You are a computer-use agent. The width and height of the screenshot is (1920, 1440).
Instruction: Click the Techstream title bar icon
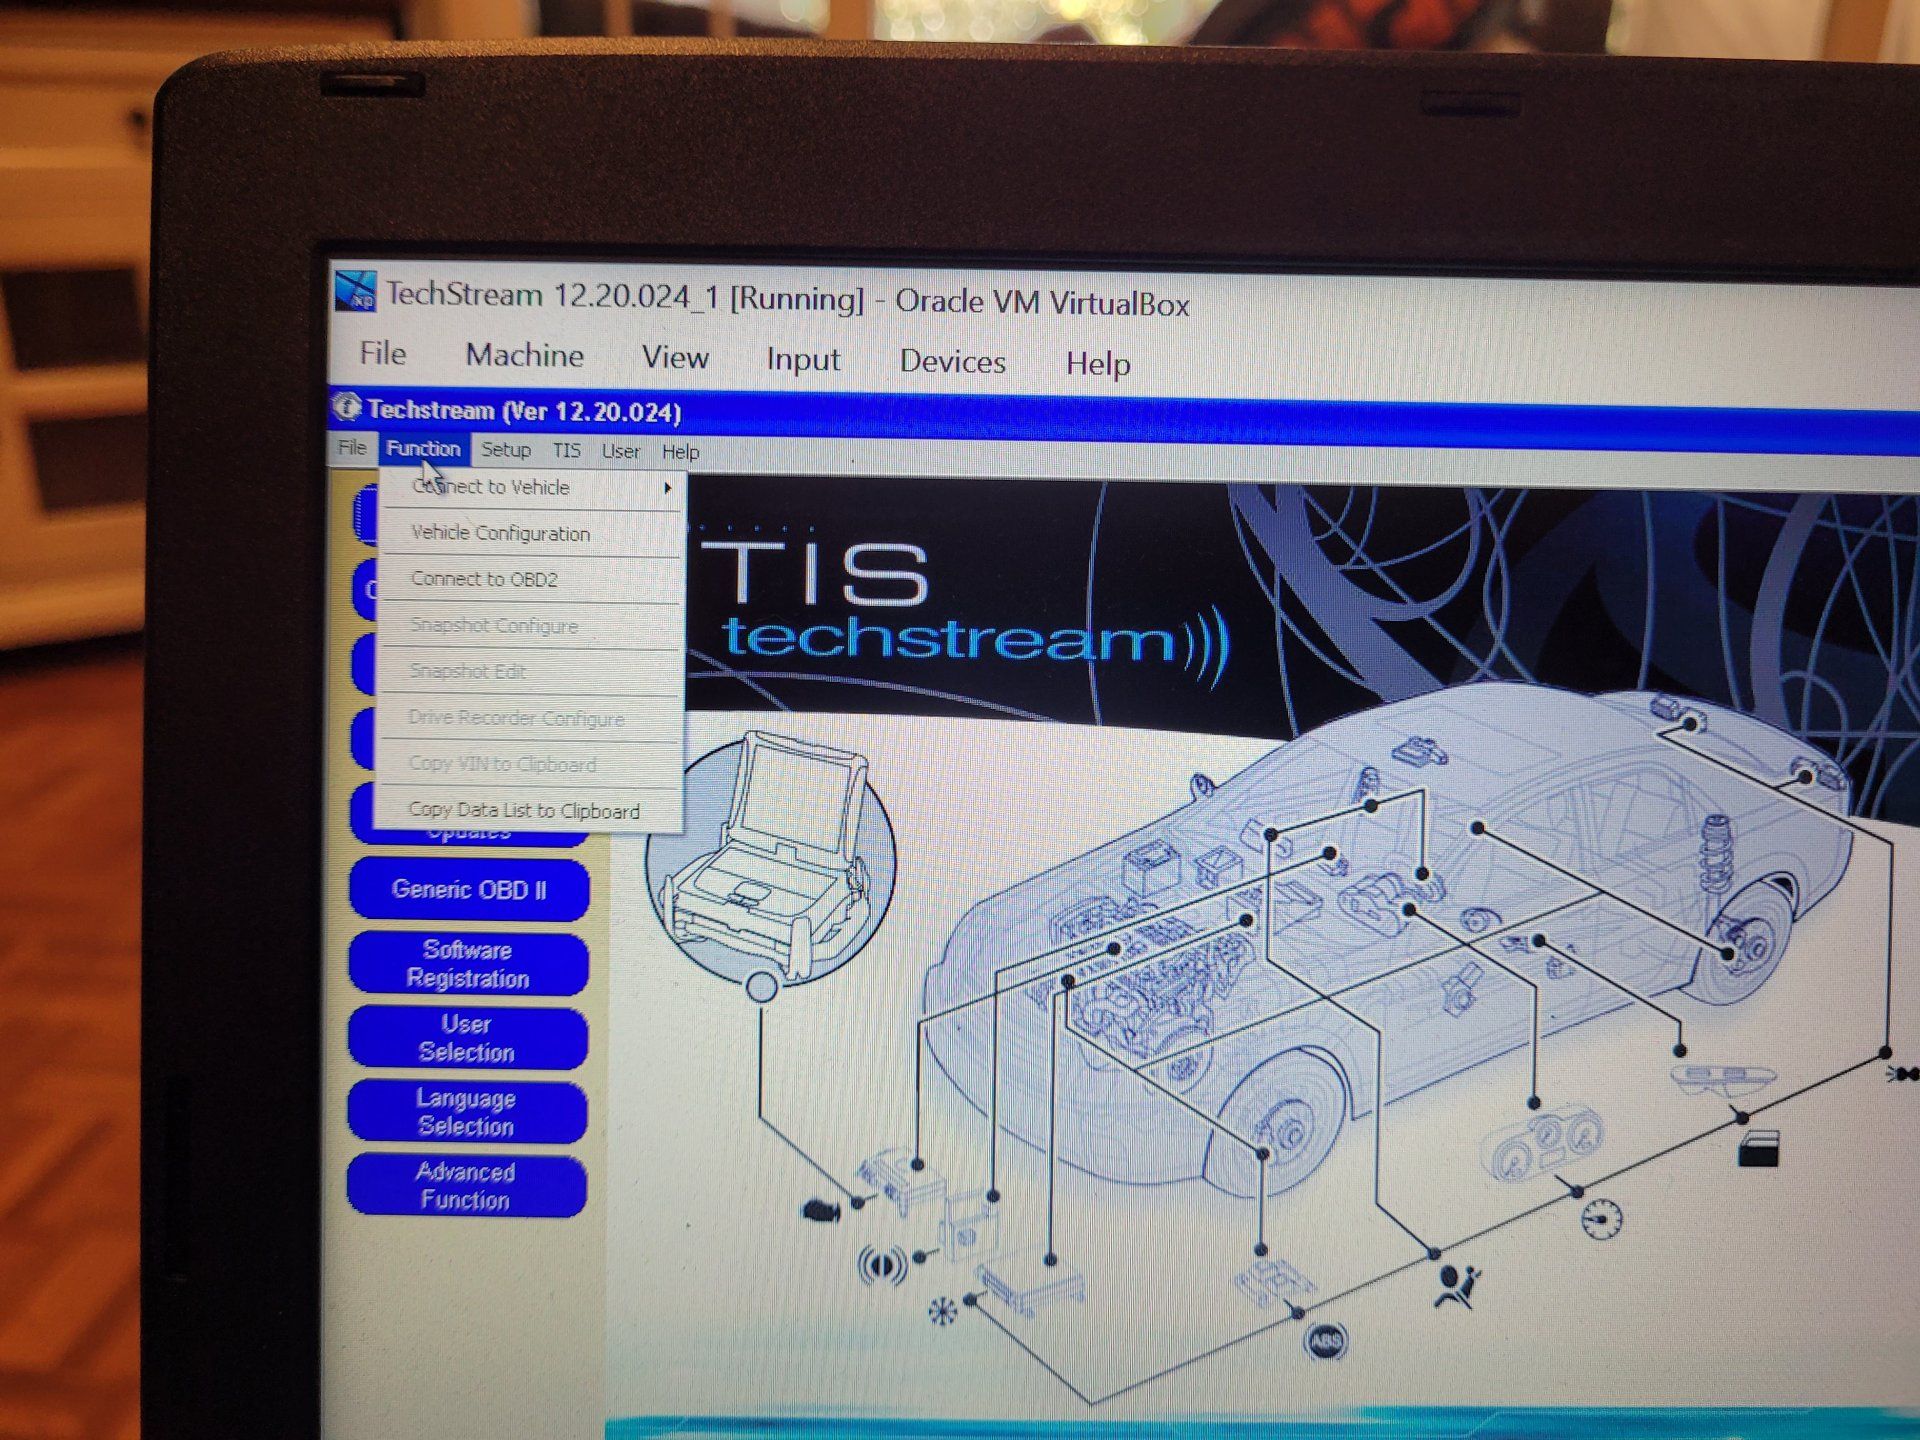click(x=346, y=407)
